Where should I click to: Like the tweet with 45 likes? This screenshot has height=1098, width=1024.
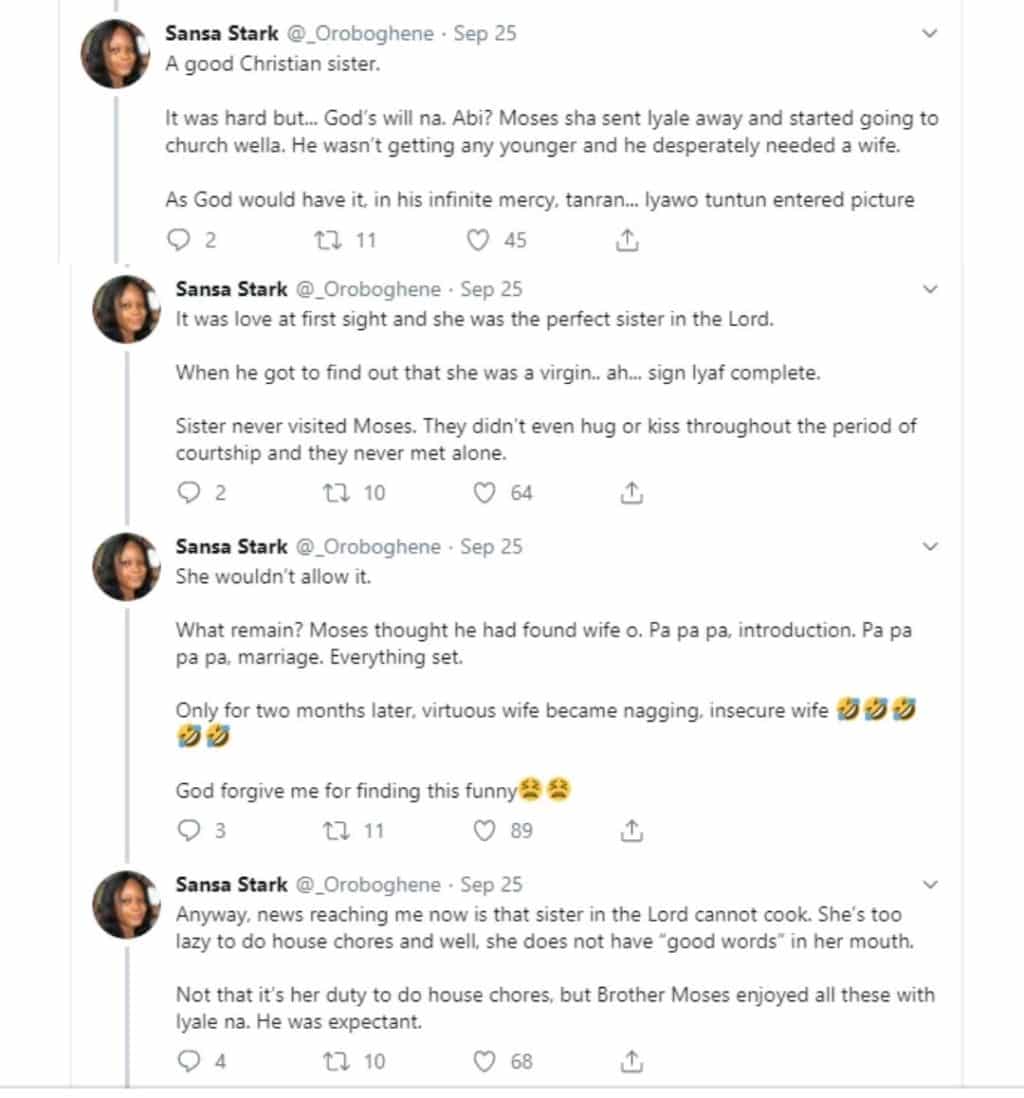point(480,240)
